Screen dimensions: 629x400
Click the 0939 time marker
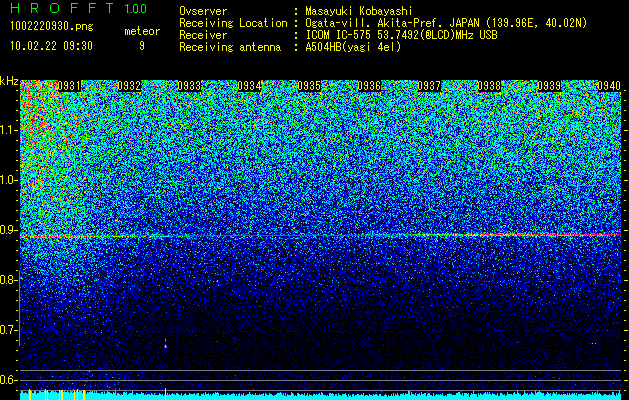(x=549, y=86)
